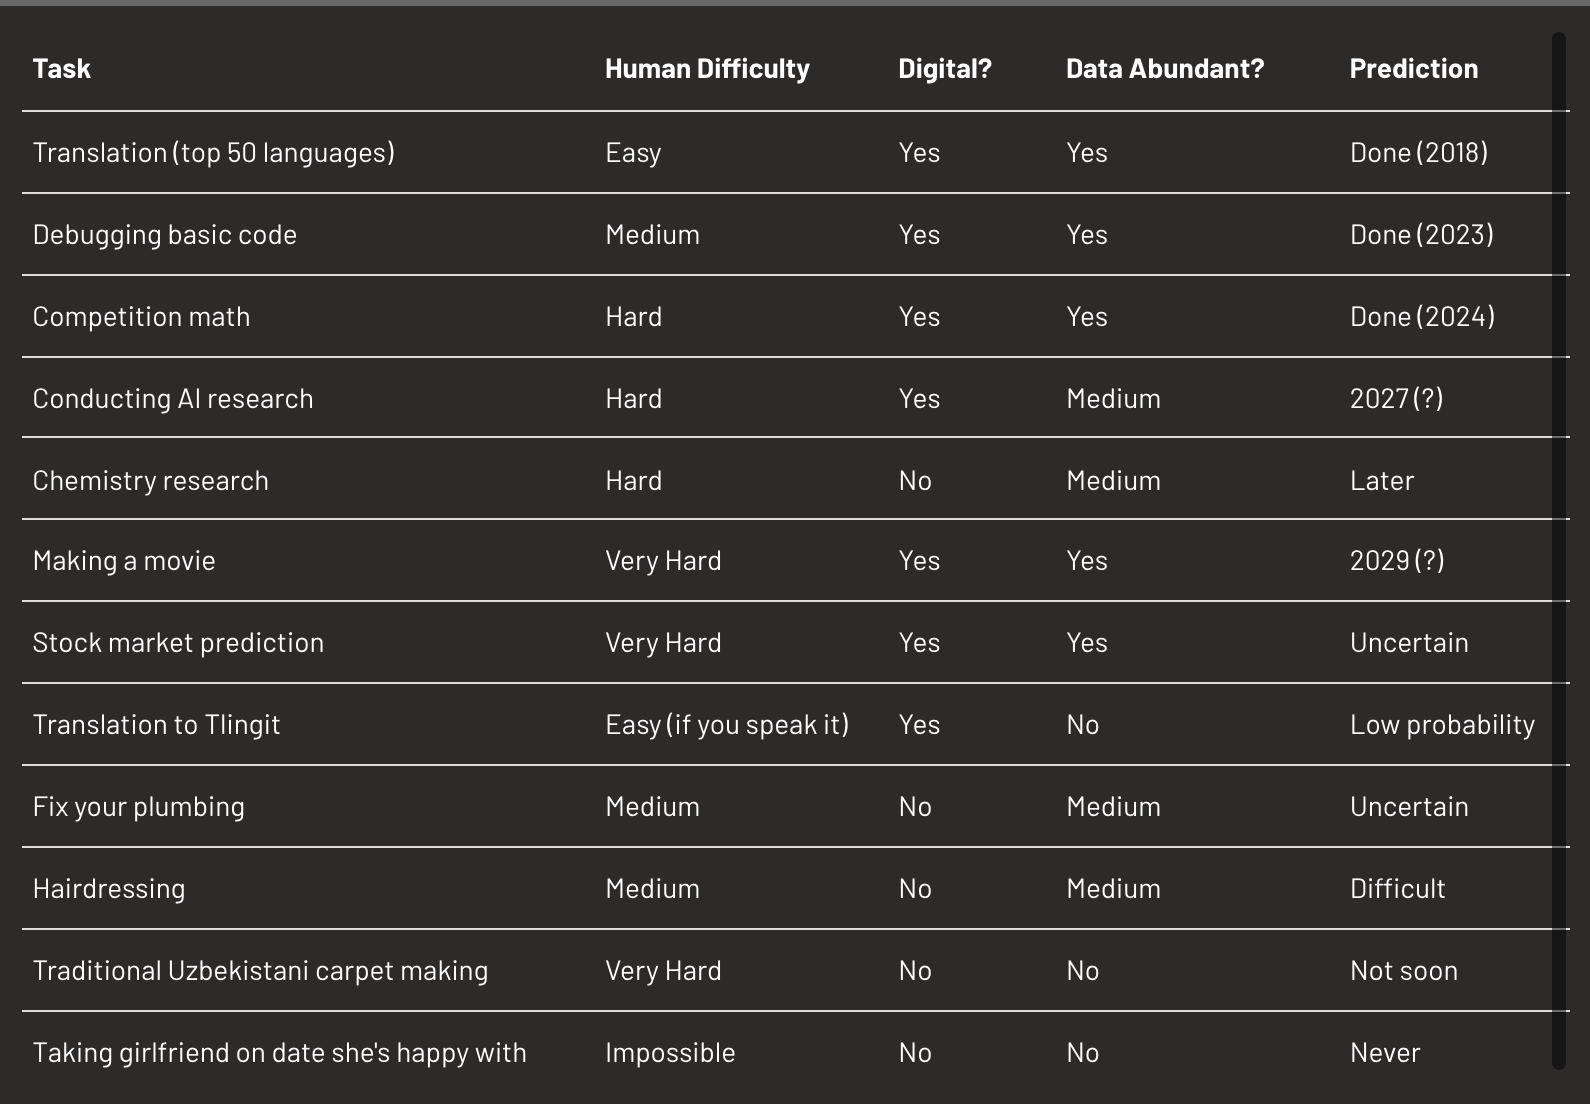Select the 'Making a movie' task cell
This screenshot has width=1590, height=1104.
(x=124, y=561)
